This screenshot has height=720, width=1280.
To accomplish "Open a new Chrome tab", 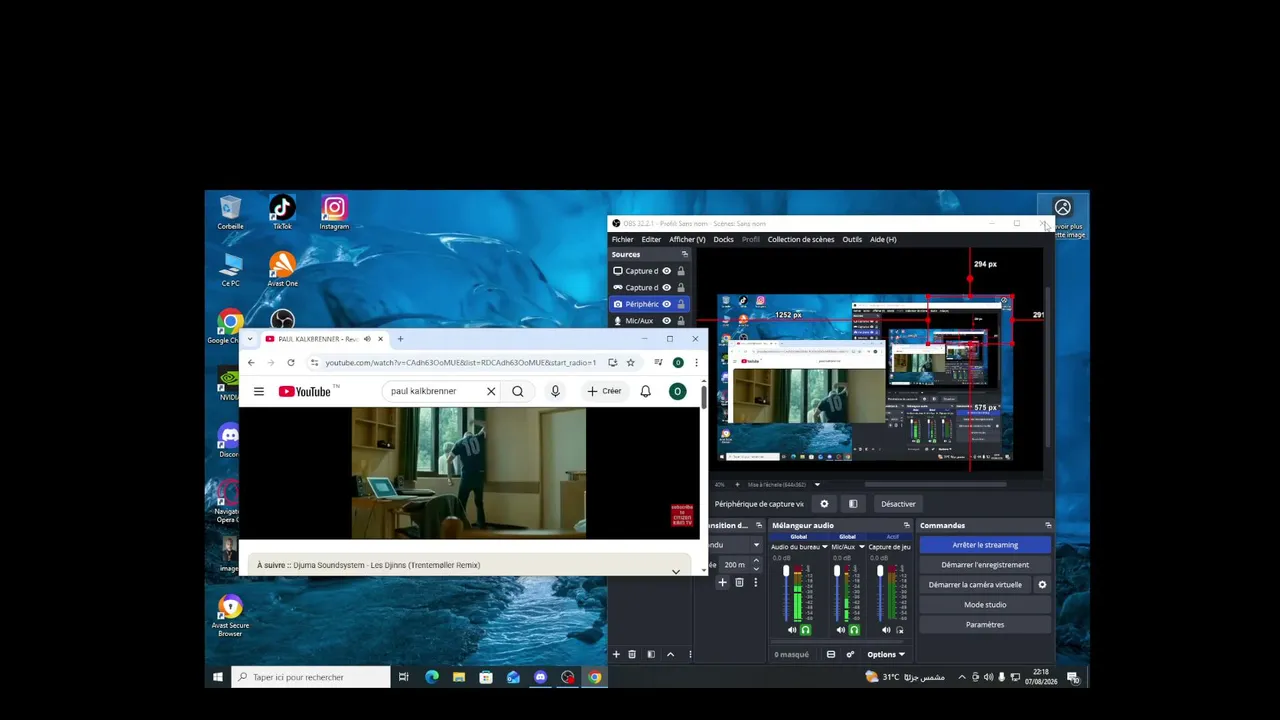I will pyautogui.click(x=400, y=339).
